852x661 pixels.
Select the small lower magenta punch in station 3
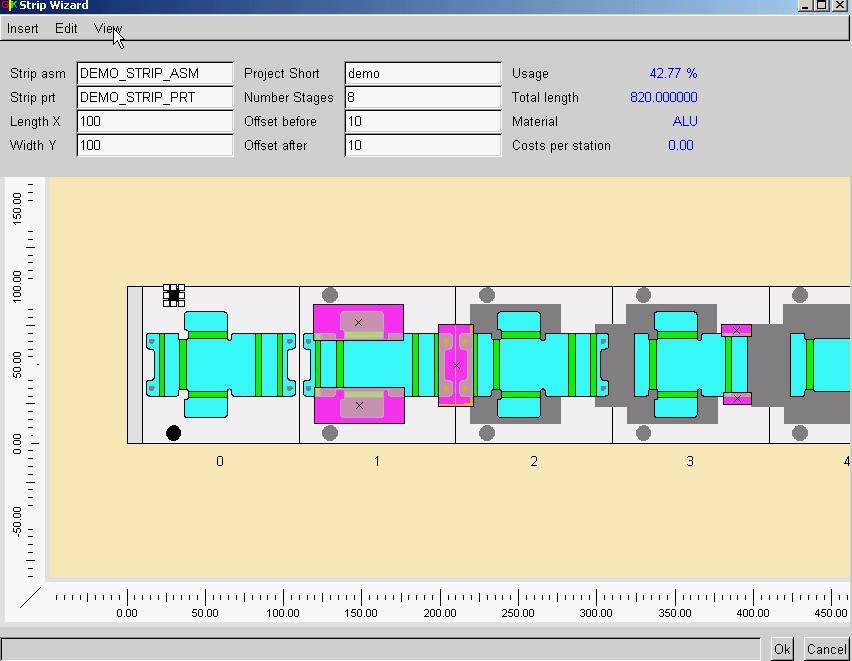pyautogui.click(x=737, y=398)
